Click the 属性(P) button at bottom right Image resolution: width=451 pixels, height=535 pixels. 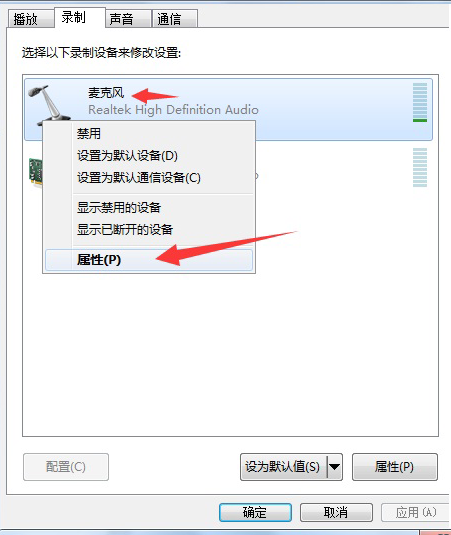tap(395, 466)
